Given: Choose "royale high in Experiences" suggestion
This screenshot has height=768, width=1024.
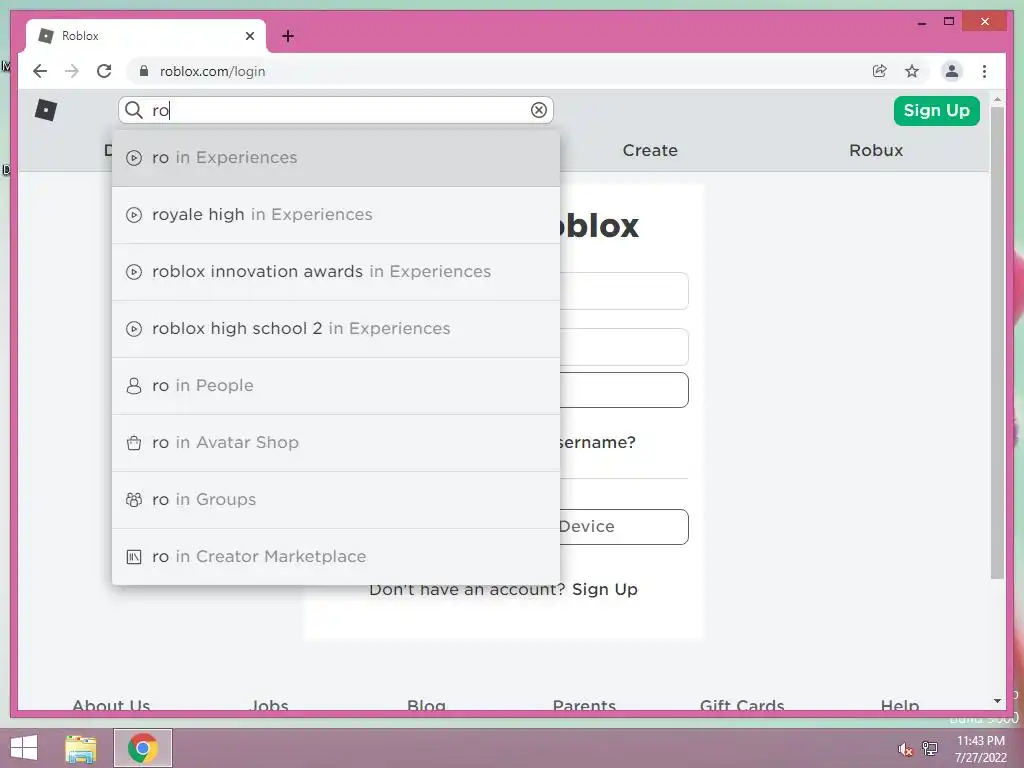Looking at the screenshot, I should pyautogui.click(x=336, y=215).
